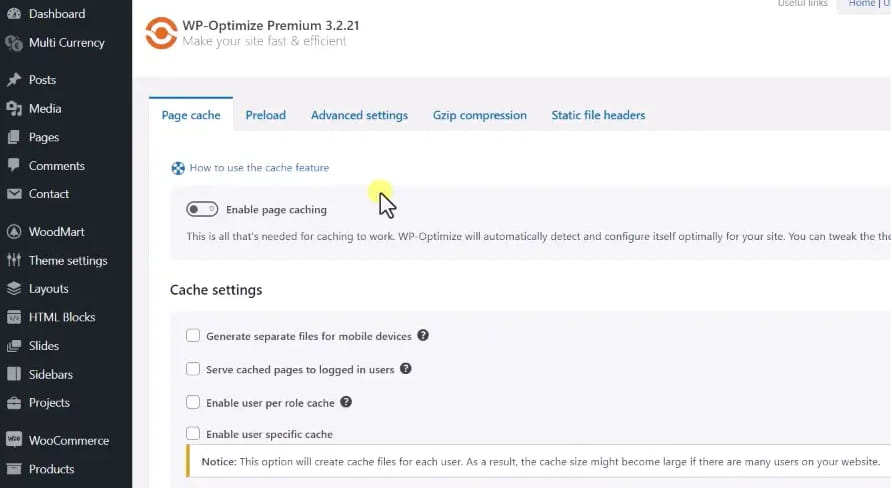The image size is (892, 488).
Task: Open the WooCommerce icon in sidebar
Action: tap(14, 440)
